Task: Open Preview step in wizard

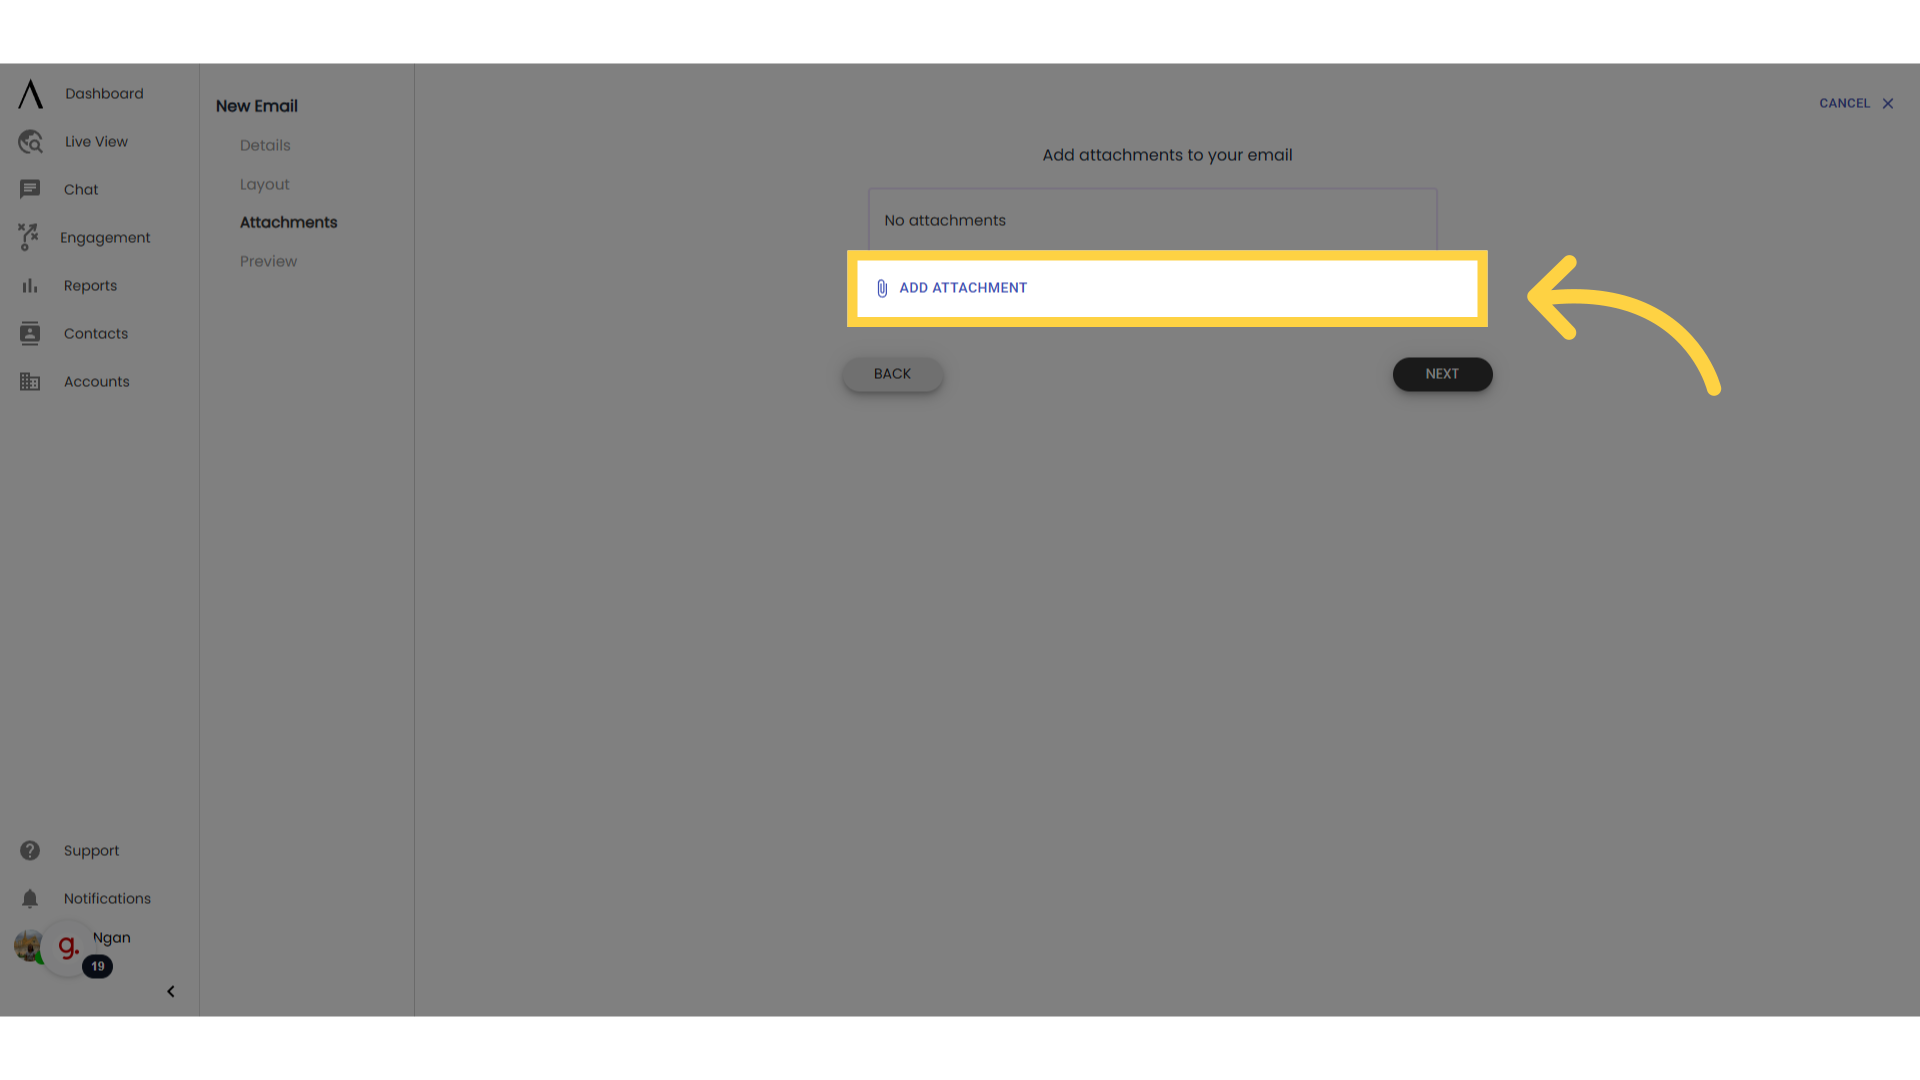Action: [x=268, y=261]
